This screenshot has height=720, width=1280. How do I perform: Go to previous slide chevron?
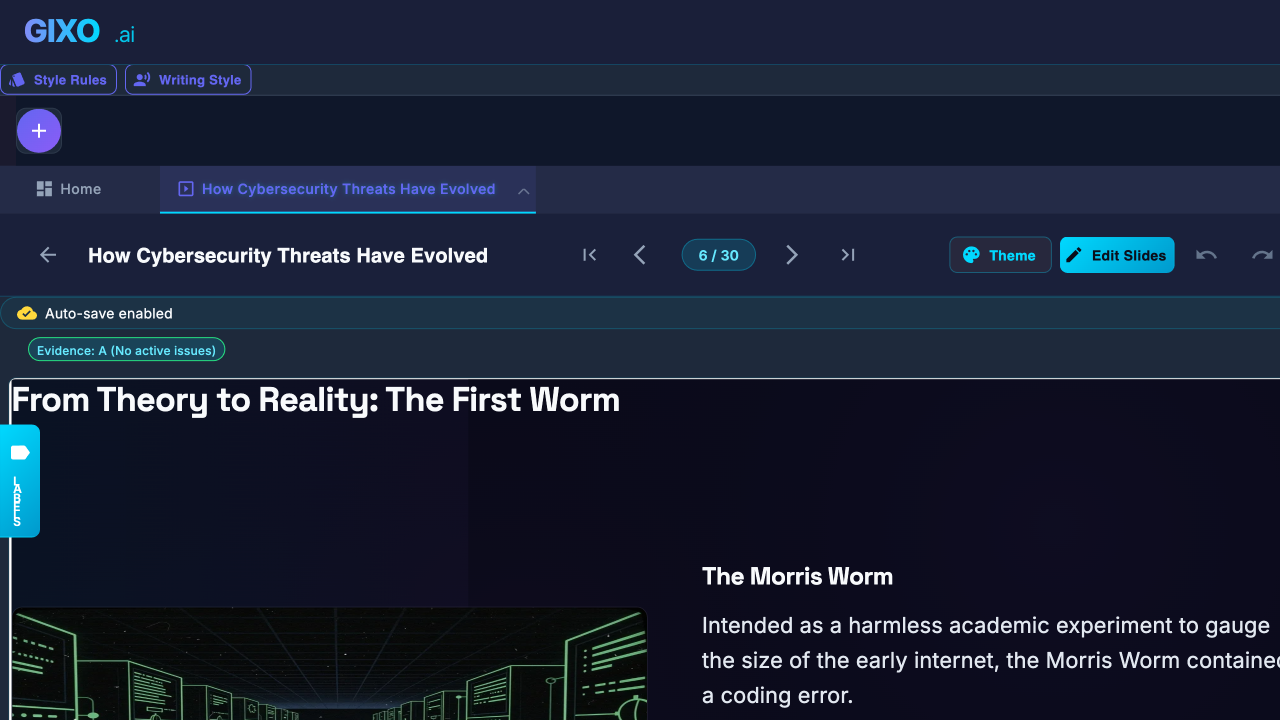pos(640,255)
